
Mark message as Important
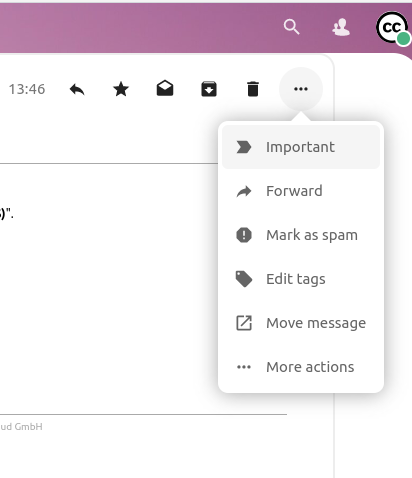pos(301,147)
